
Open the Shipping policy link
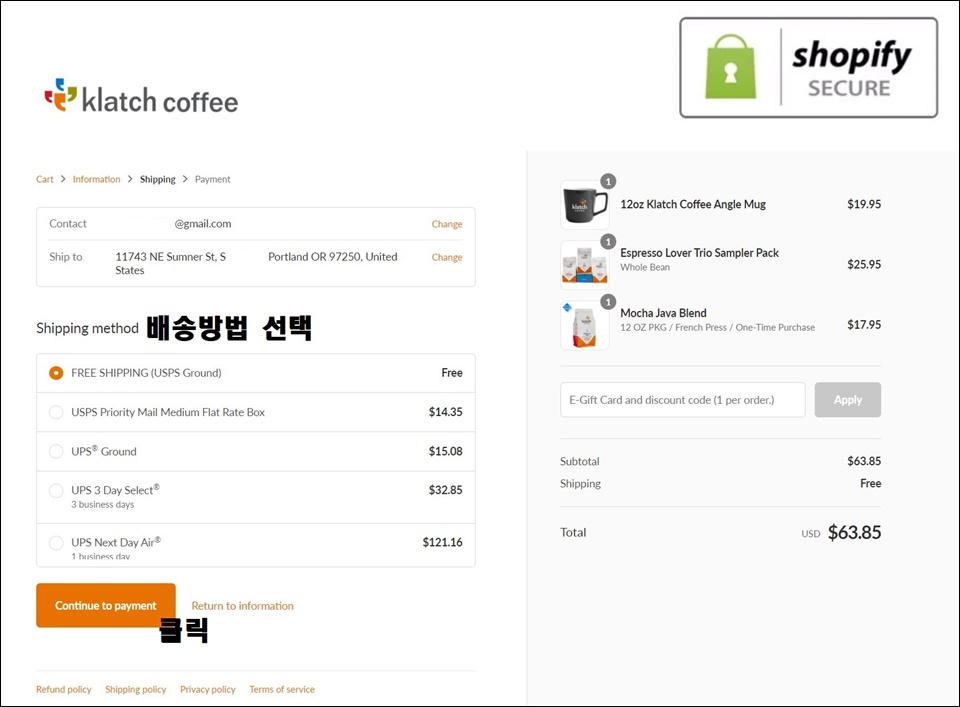point(135,689)
